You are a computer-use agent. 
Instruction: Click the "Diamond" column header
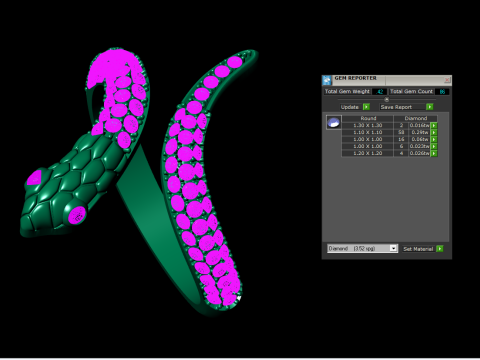pos(416,118)
